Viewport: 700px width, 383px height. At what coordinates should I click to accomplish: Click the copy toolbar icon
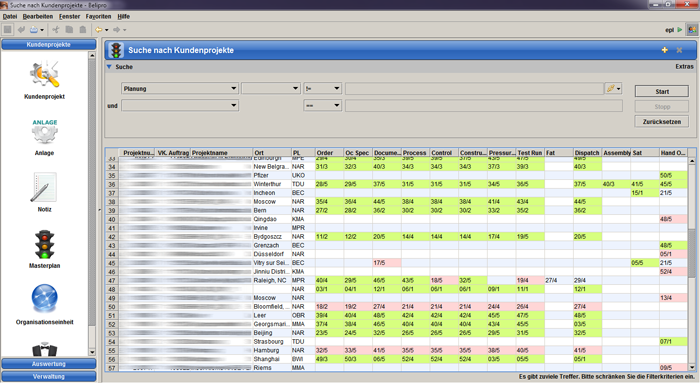pos(69,29)
